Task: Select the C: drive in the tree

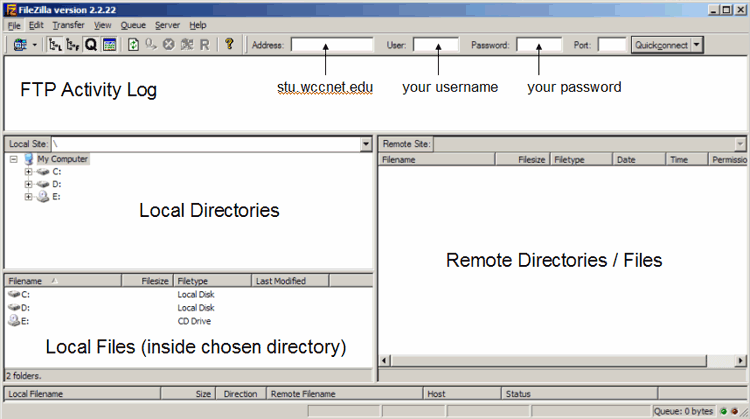Action: (x=57, y=171)
